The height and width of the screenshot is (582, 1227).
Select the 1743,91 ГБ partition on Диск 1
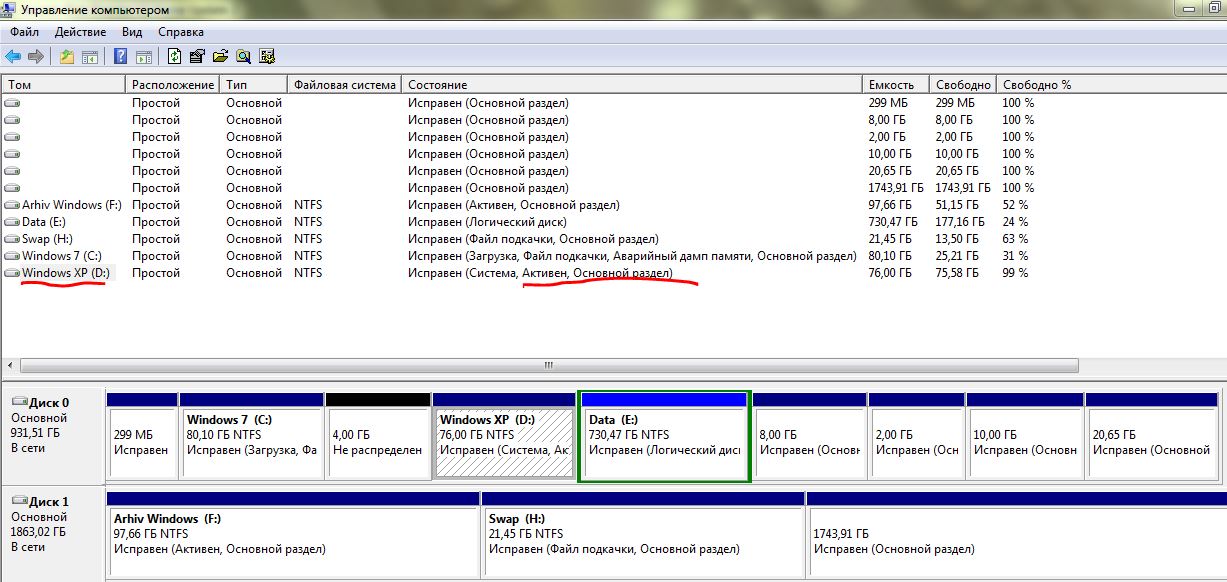pos(1016,534)
